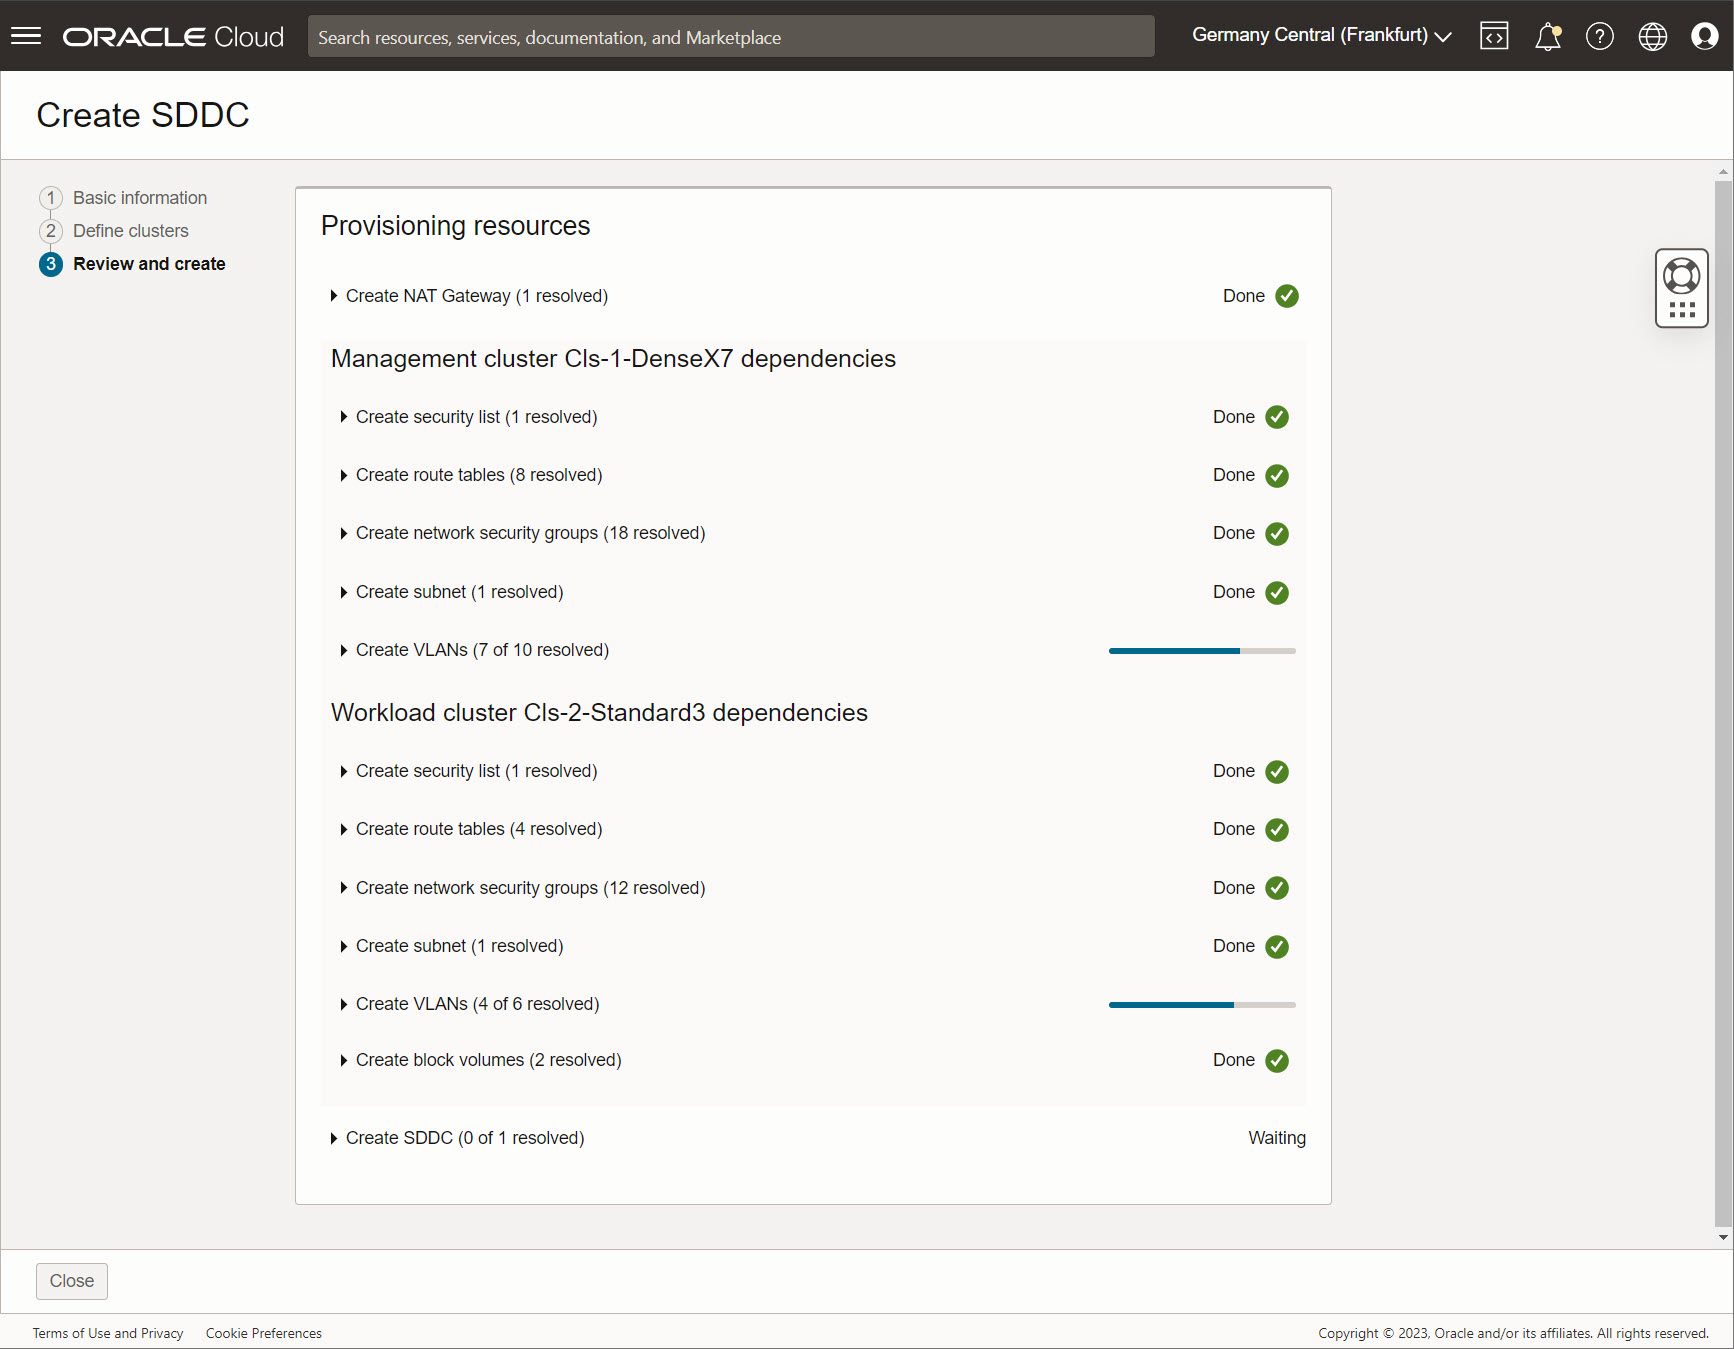Click the Close button
The width and height of the screenshot is (1734, 1349).
71,1281
